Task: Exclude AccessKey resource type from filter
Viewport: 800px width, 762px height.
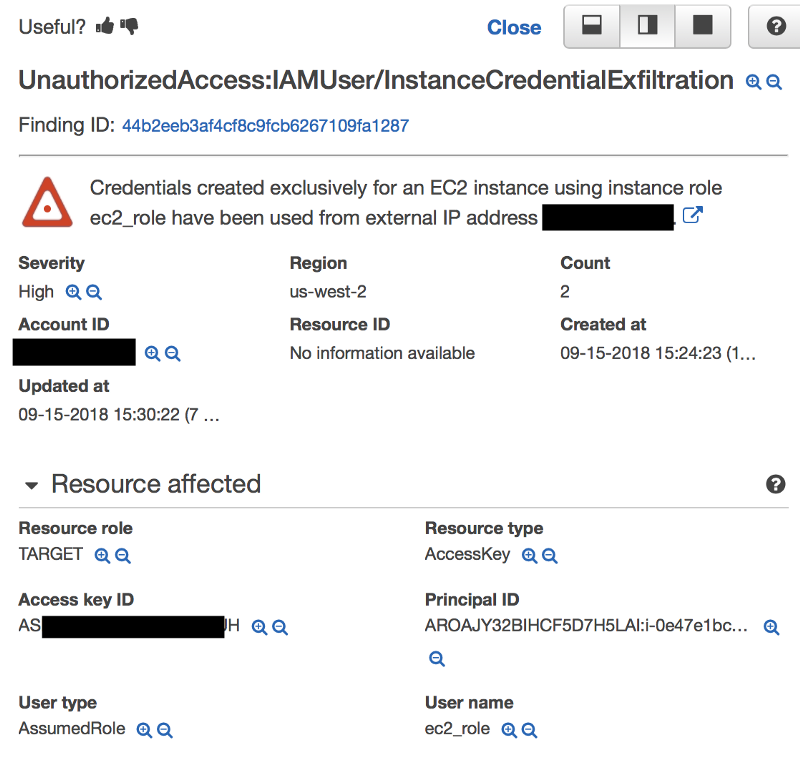Action: click(x=549, y=555)
